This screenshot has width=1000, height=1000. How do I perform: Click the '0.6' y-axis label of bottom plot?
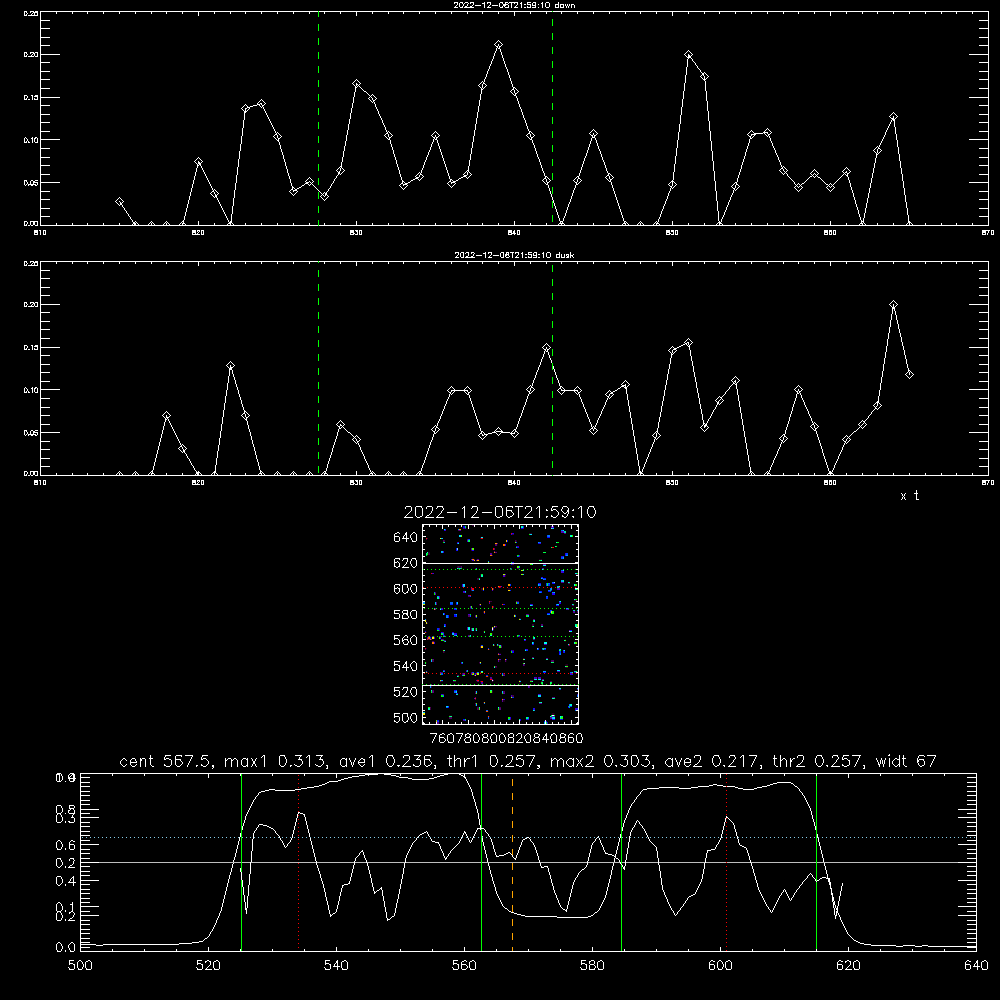pos(66,845)
